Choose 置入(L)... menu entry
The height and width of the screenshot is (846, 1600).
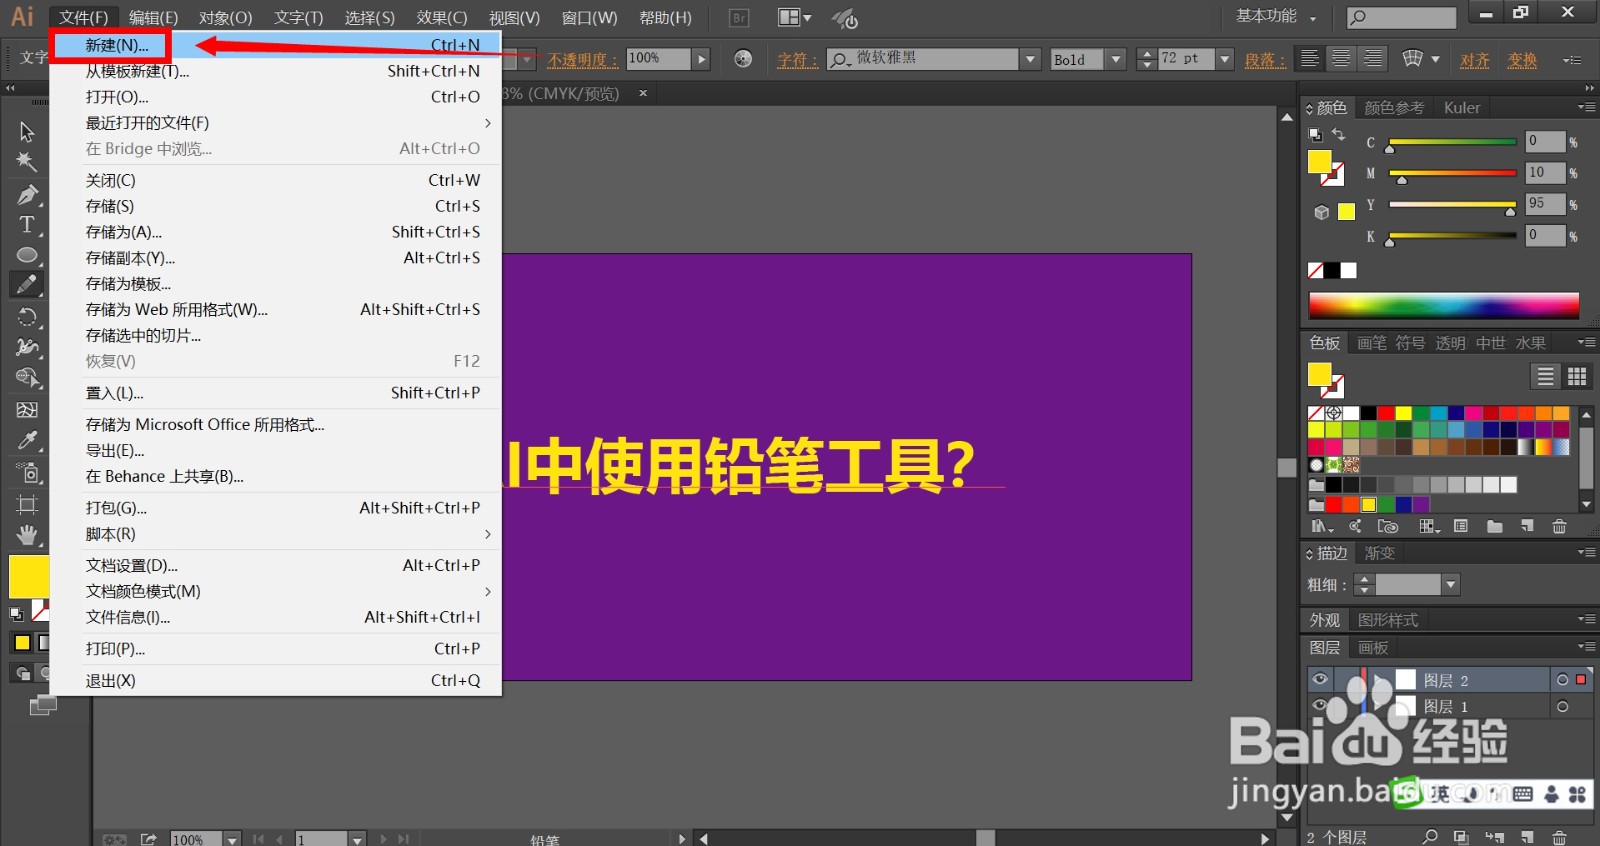pos(277,393)
